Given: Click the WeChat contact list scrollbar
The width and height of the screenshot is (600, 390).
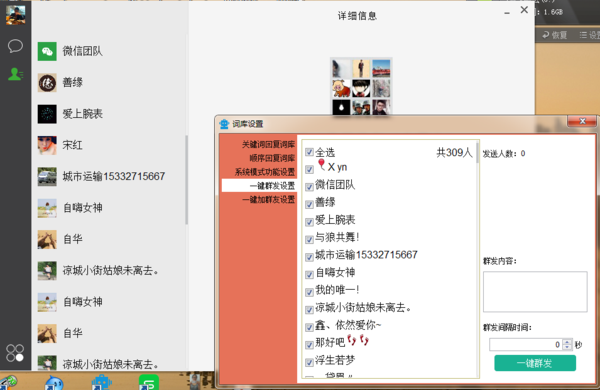Looking at the screenshot, I should (186, 180).
